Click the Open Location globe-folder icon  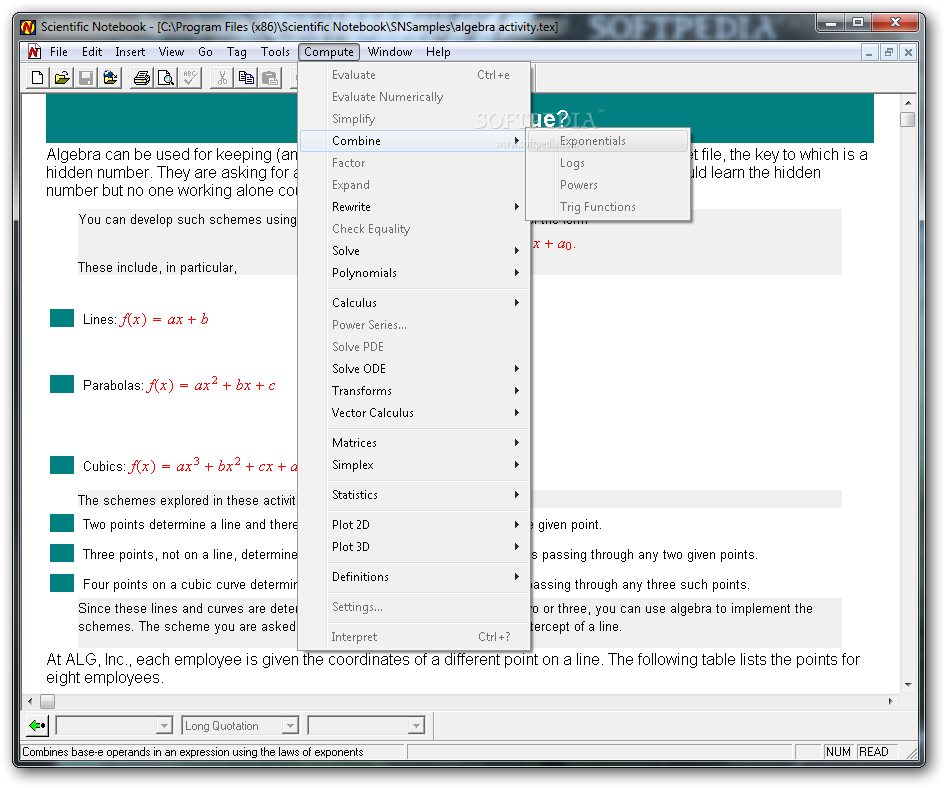110,78
